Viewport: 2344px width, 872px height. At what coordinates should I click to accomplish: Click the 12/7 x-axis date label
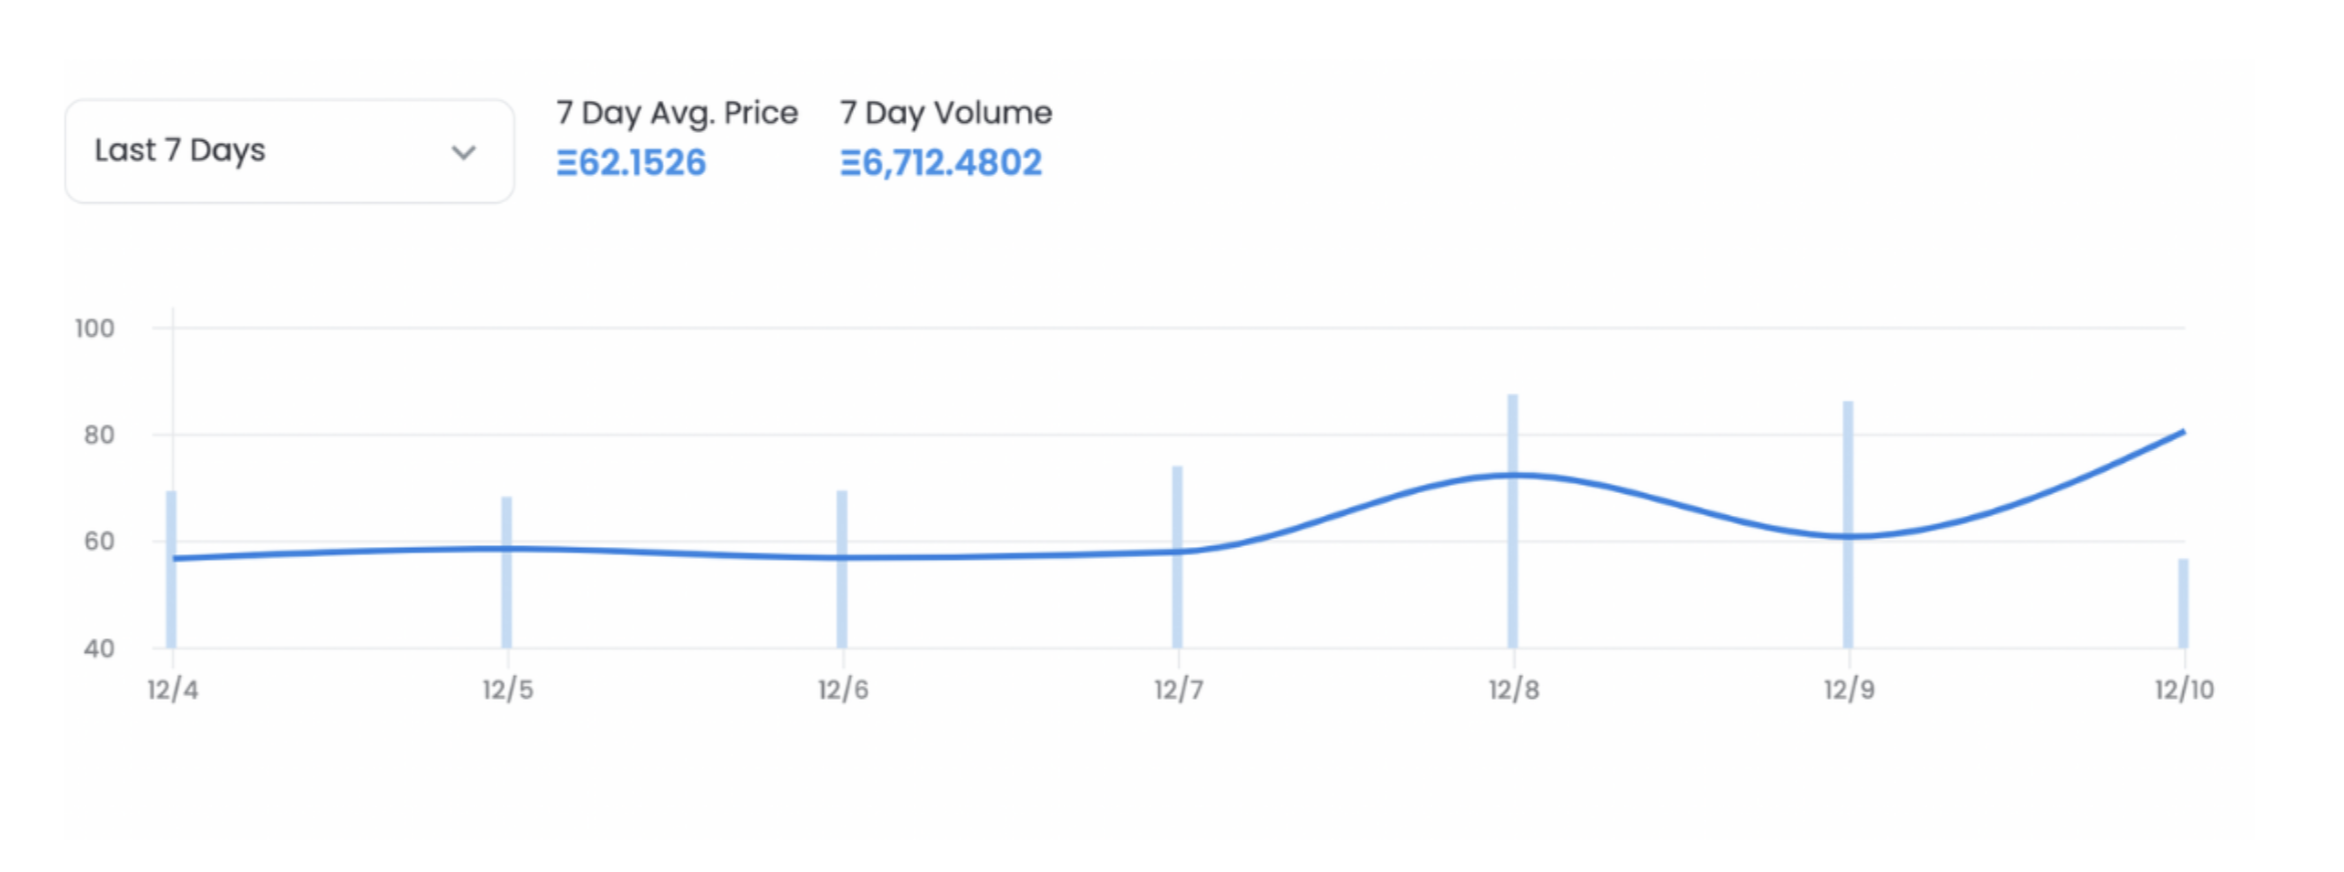(x=1178, y=690)
